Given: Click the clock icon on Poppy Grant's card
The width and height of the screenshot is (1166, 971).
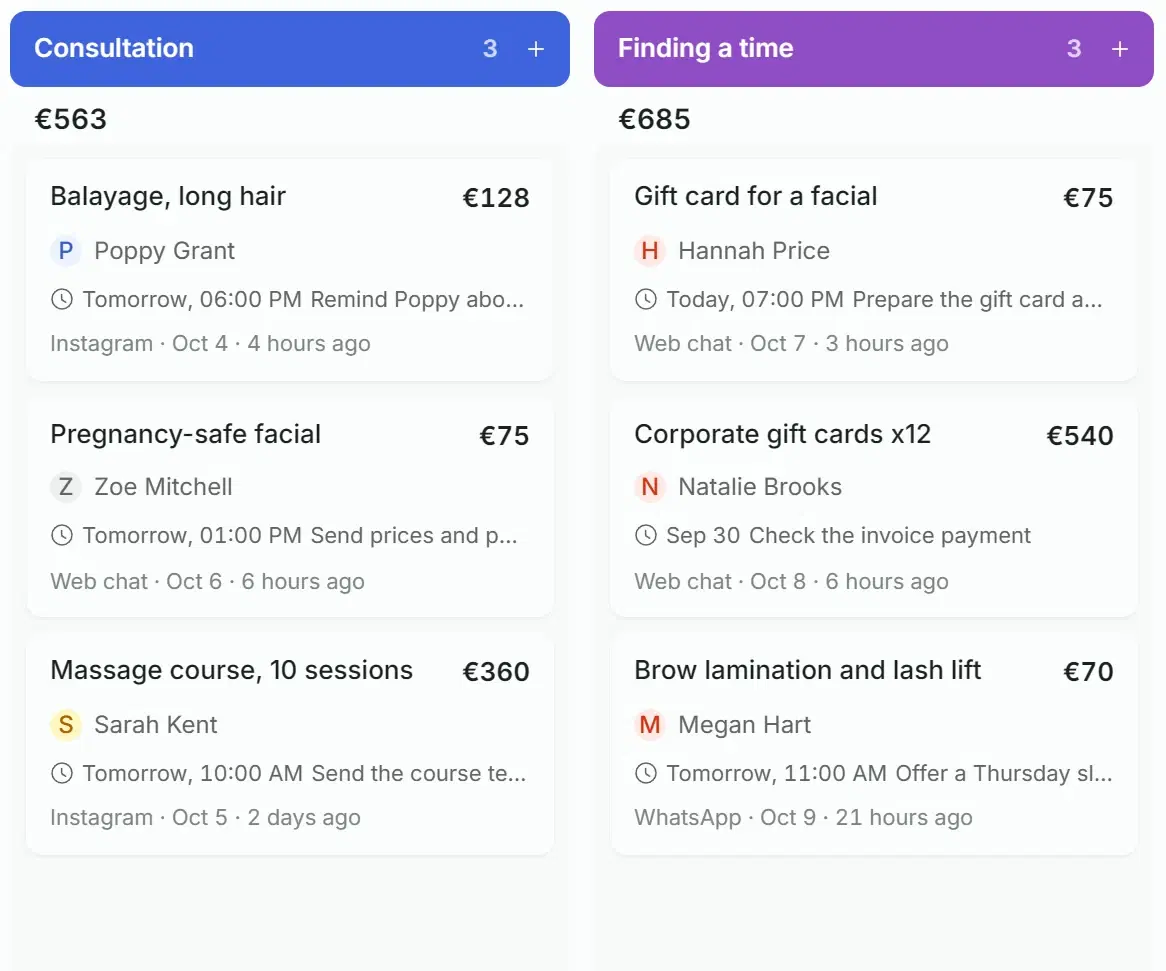Looking at the screenshot, I should pos(62,300).
